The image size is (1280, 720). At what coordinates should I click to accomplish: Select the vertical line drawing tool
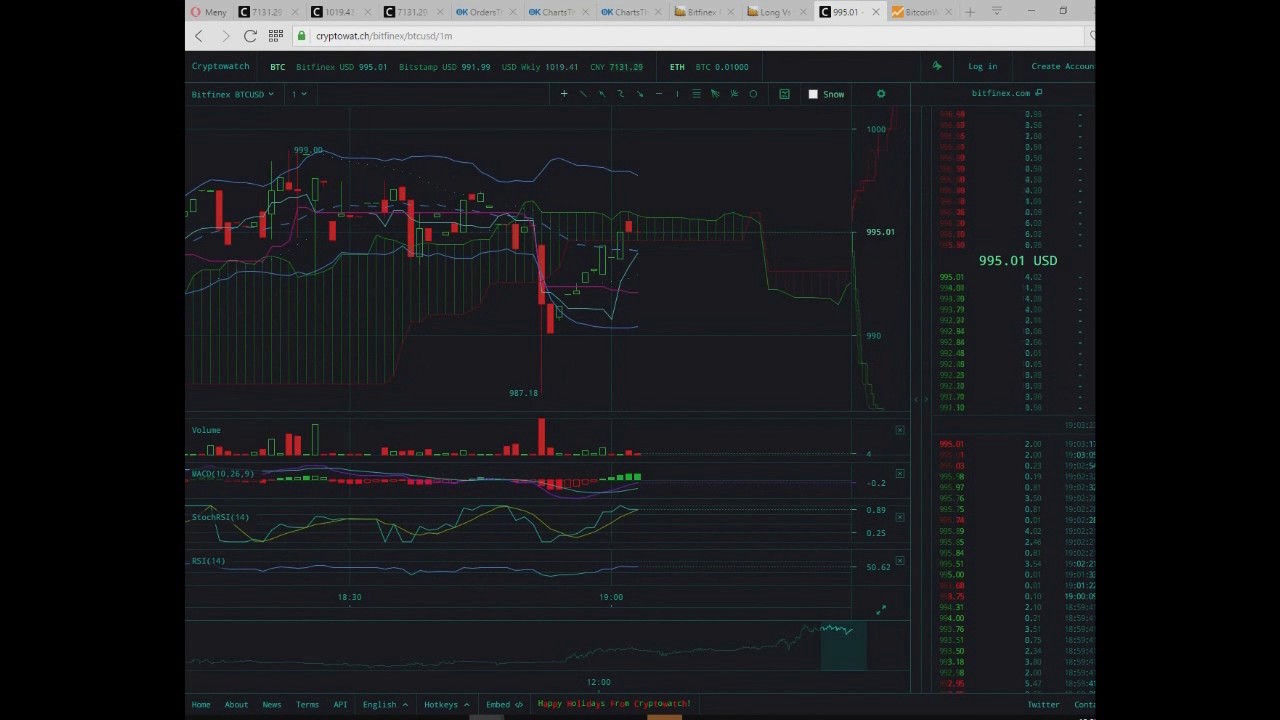click(x=677, y=94)
